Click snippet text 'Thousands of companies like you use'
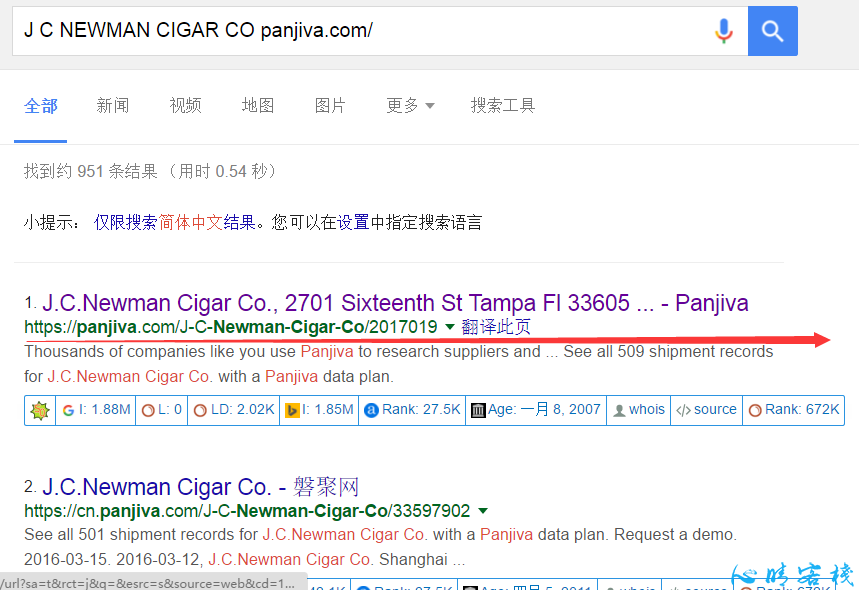The image size is (859, 590). coord(160,352)
